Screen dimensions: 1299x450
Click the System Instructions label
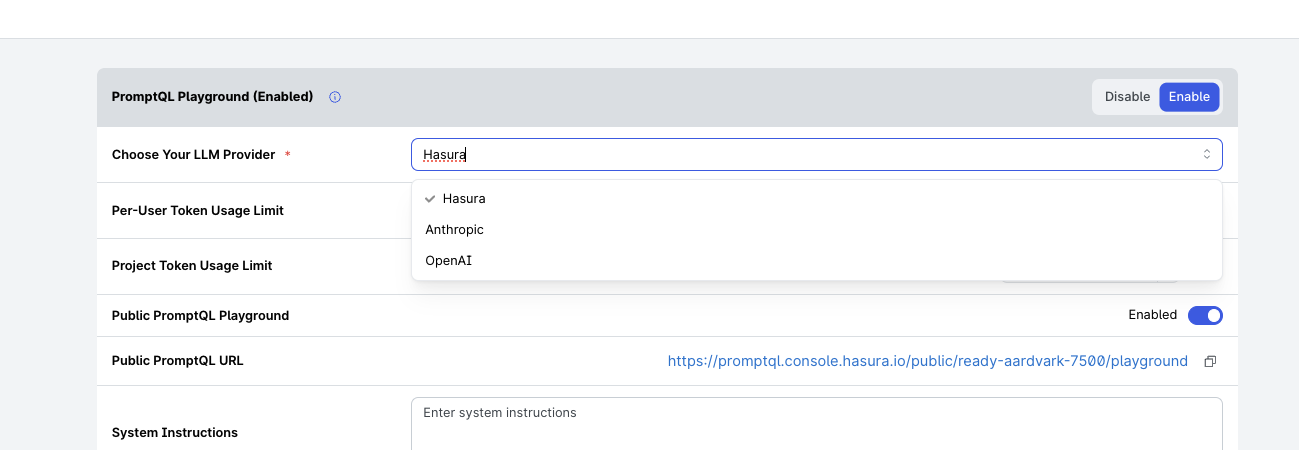(175, 433)
